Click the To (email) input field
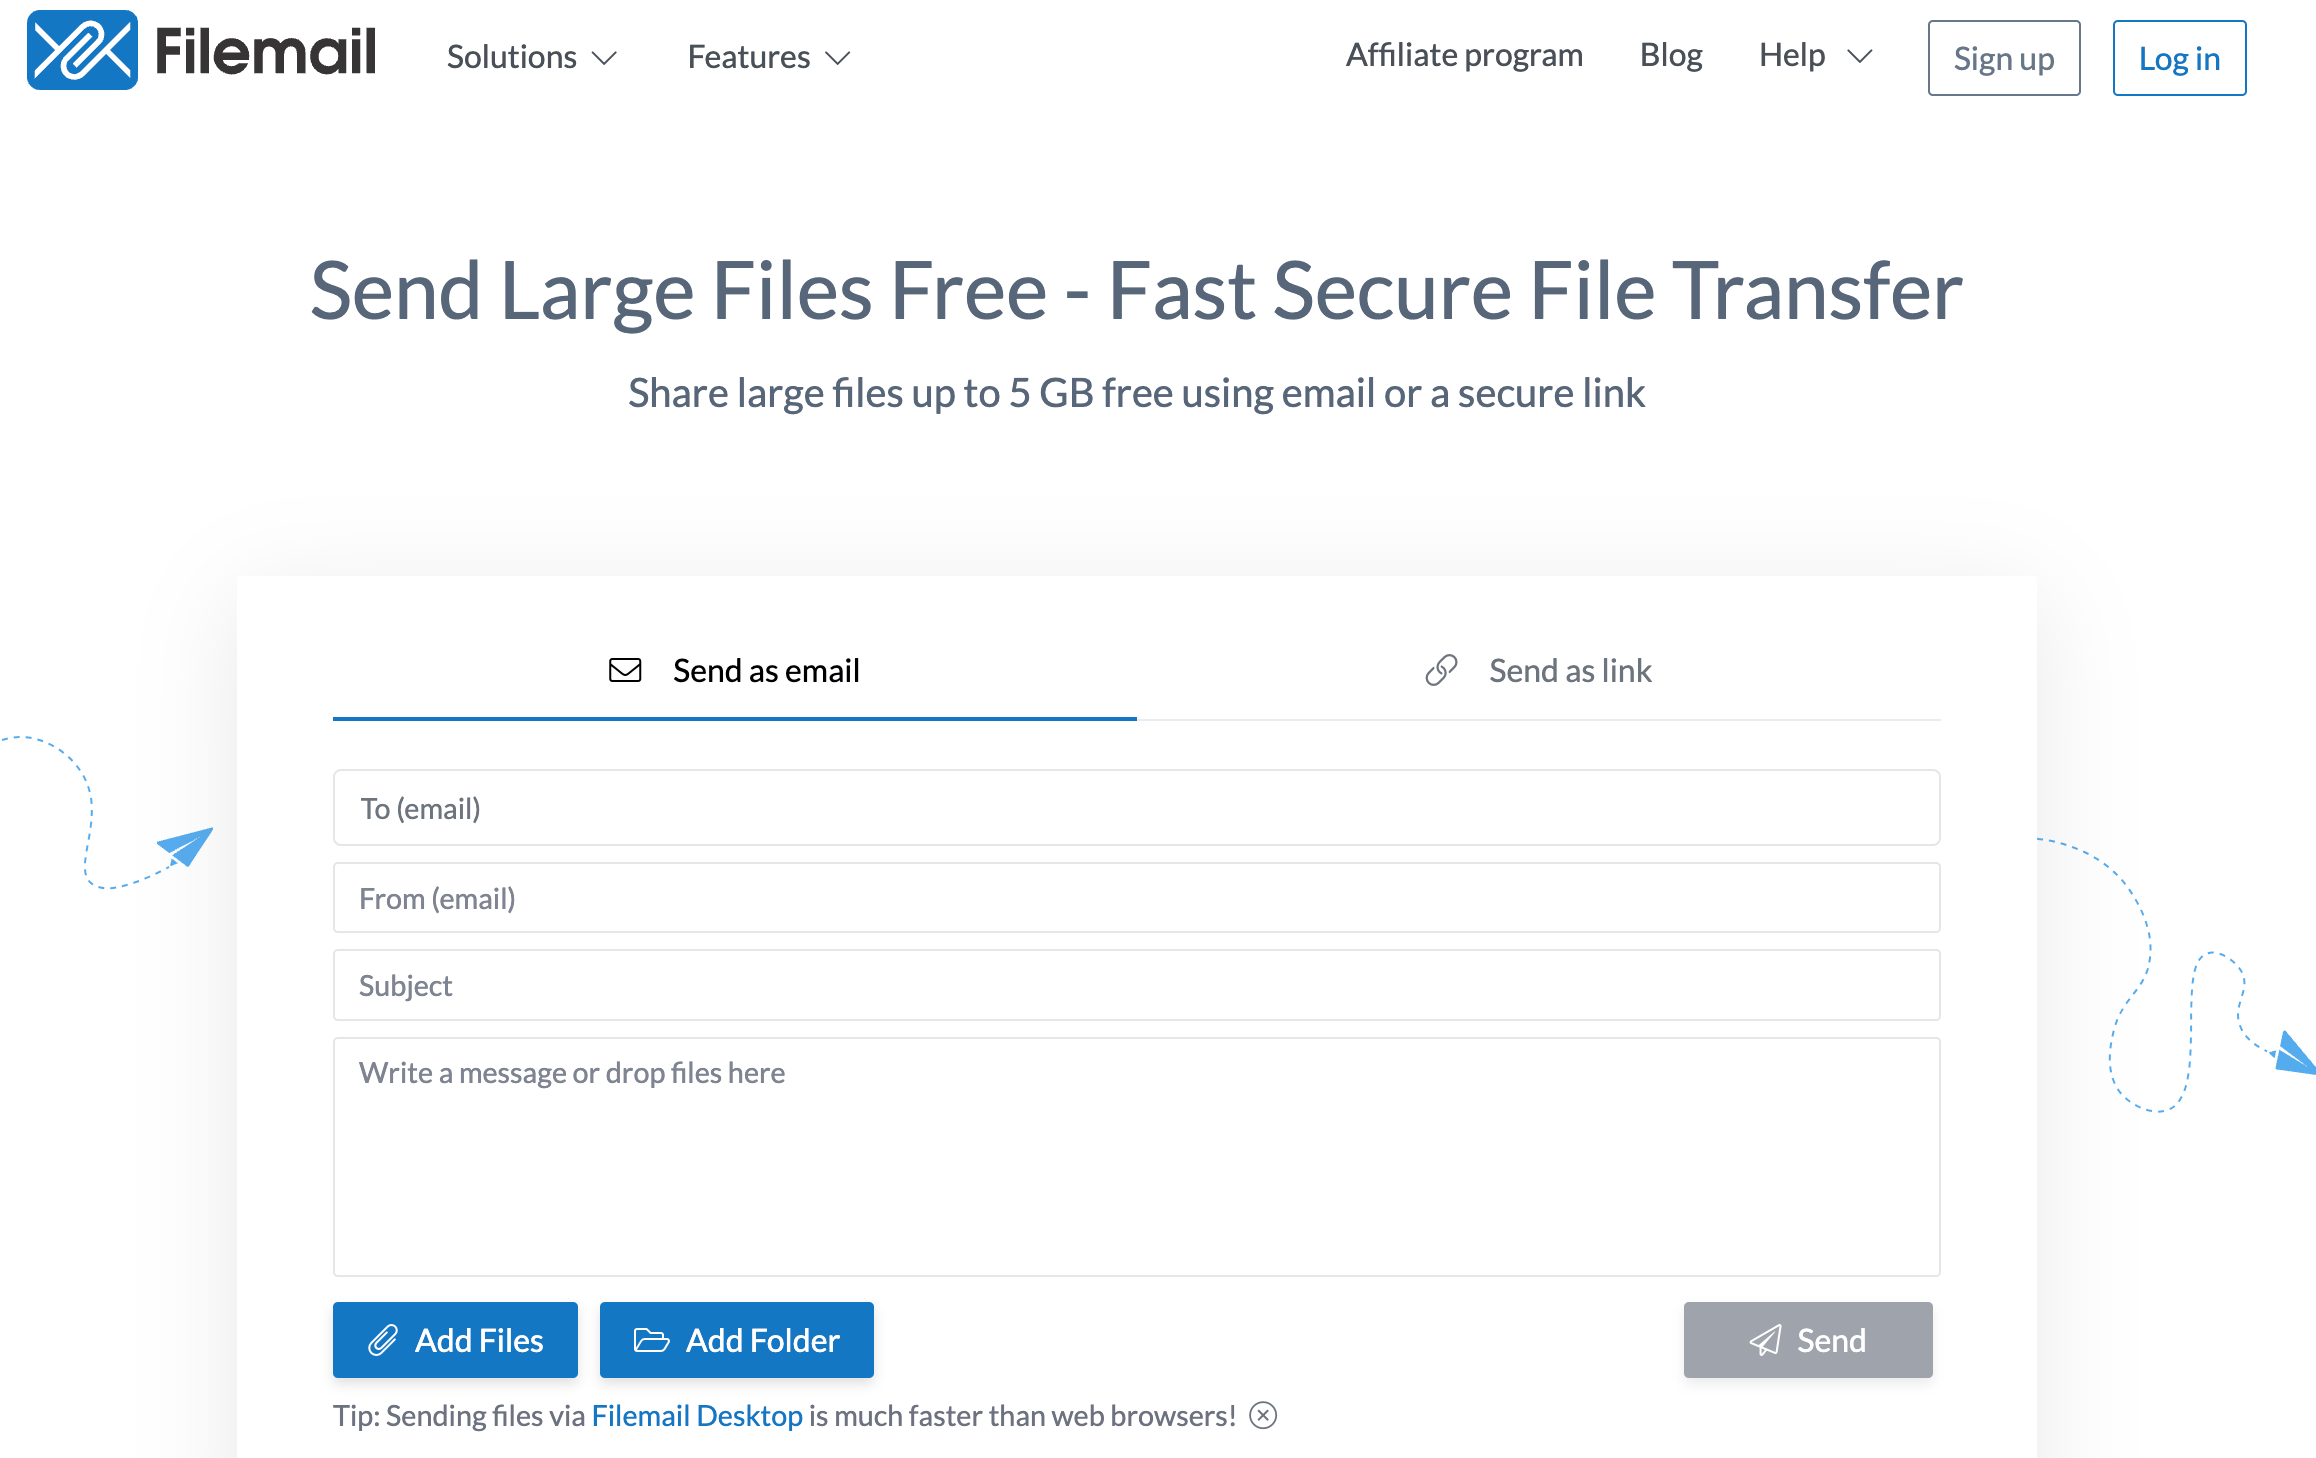Screen dimensions: 2316x1458 (1135, 807)
